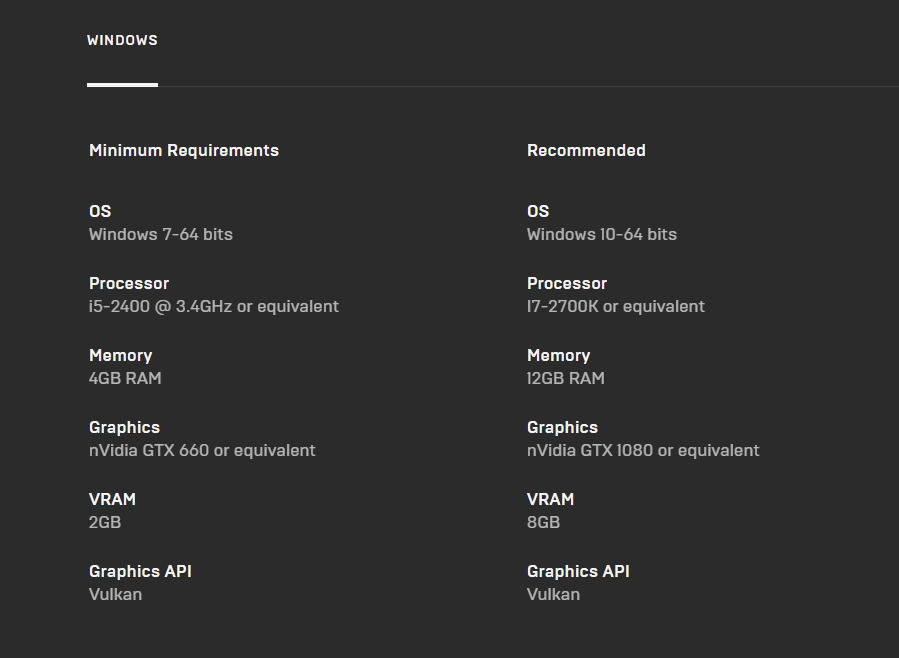Click the VRAM label under Minimum Requirements

pyautogui.click(x=112, y=499)
